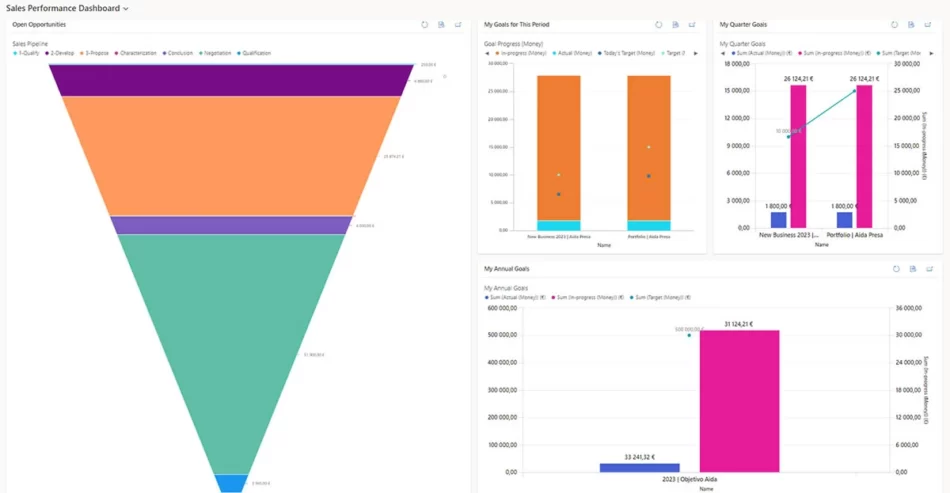Refresh the My Annual Goals chart
Viewport: 950px width, 493px height.
click(896, 269)
